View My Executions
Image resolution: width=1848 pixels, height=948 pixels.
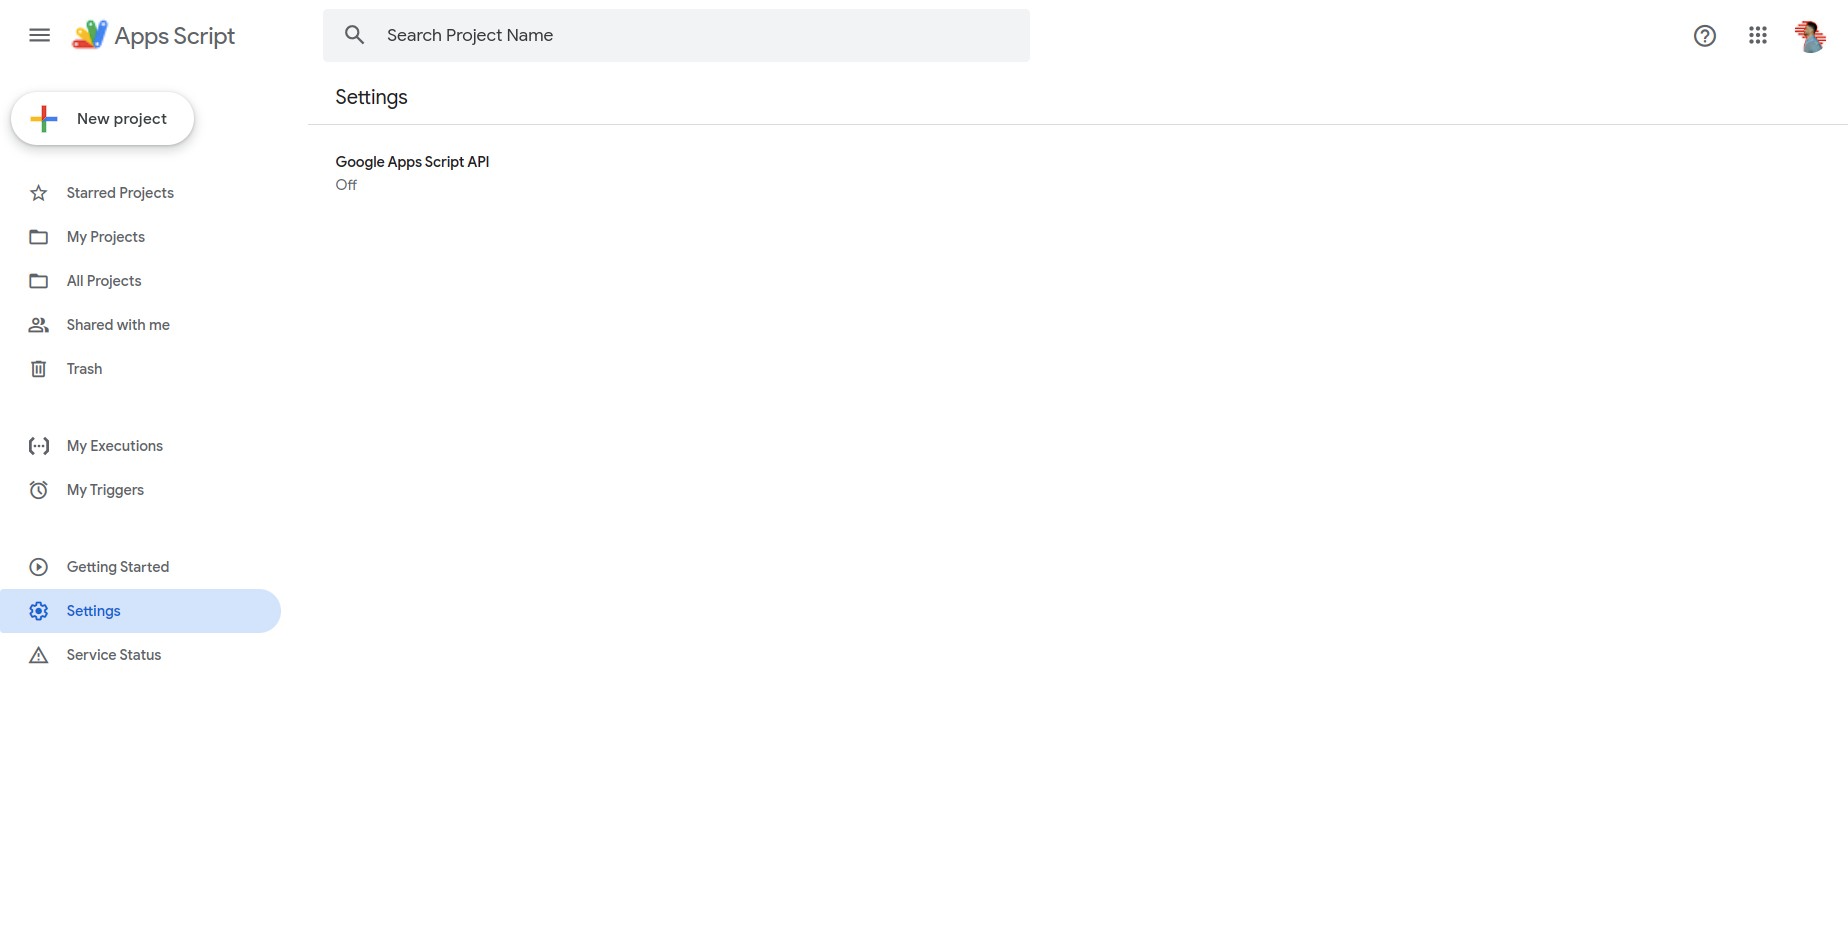(x=140, y=446)
